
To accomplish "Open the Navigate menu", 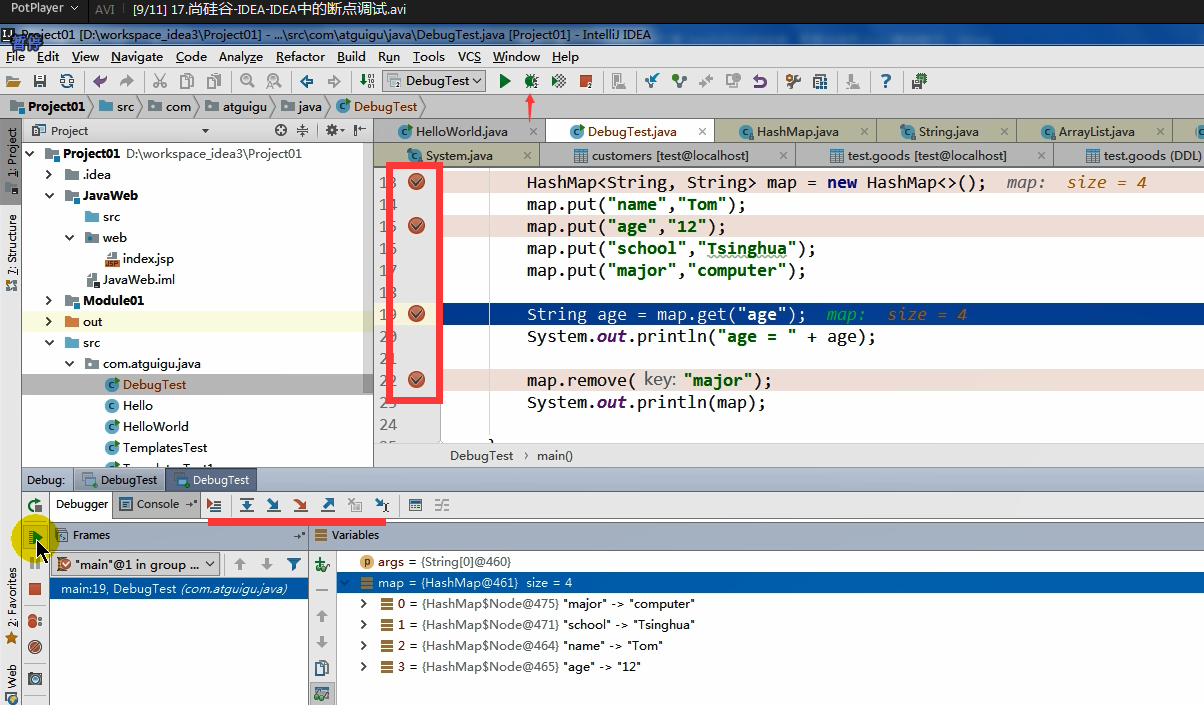I will pos(137,57).
